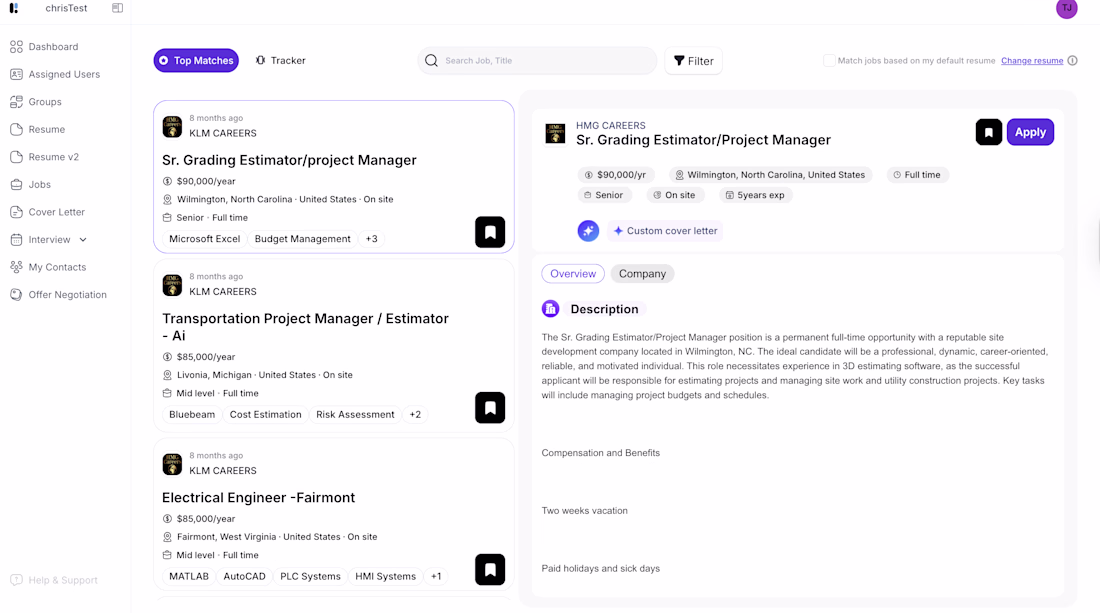Click the $90,000/yr salary chip
The image size is (1100, 613).
click(x=615, y=175)
